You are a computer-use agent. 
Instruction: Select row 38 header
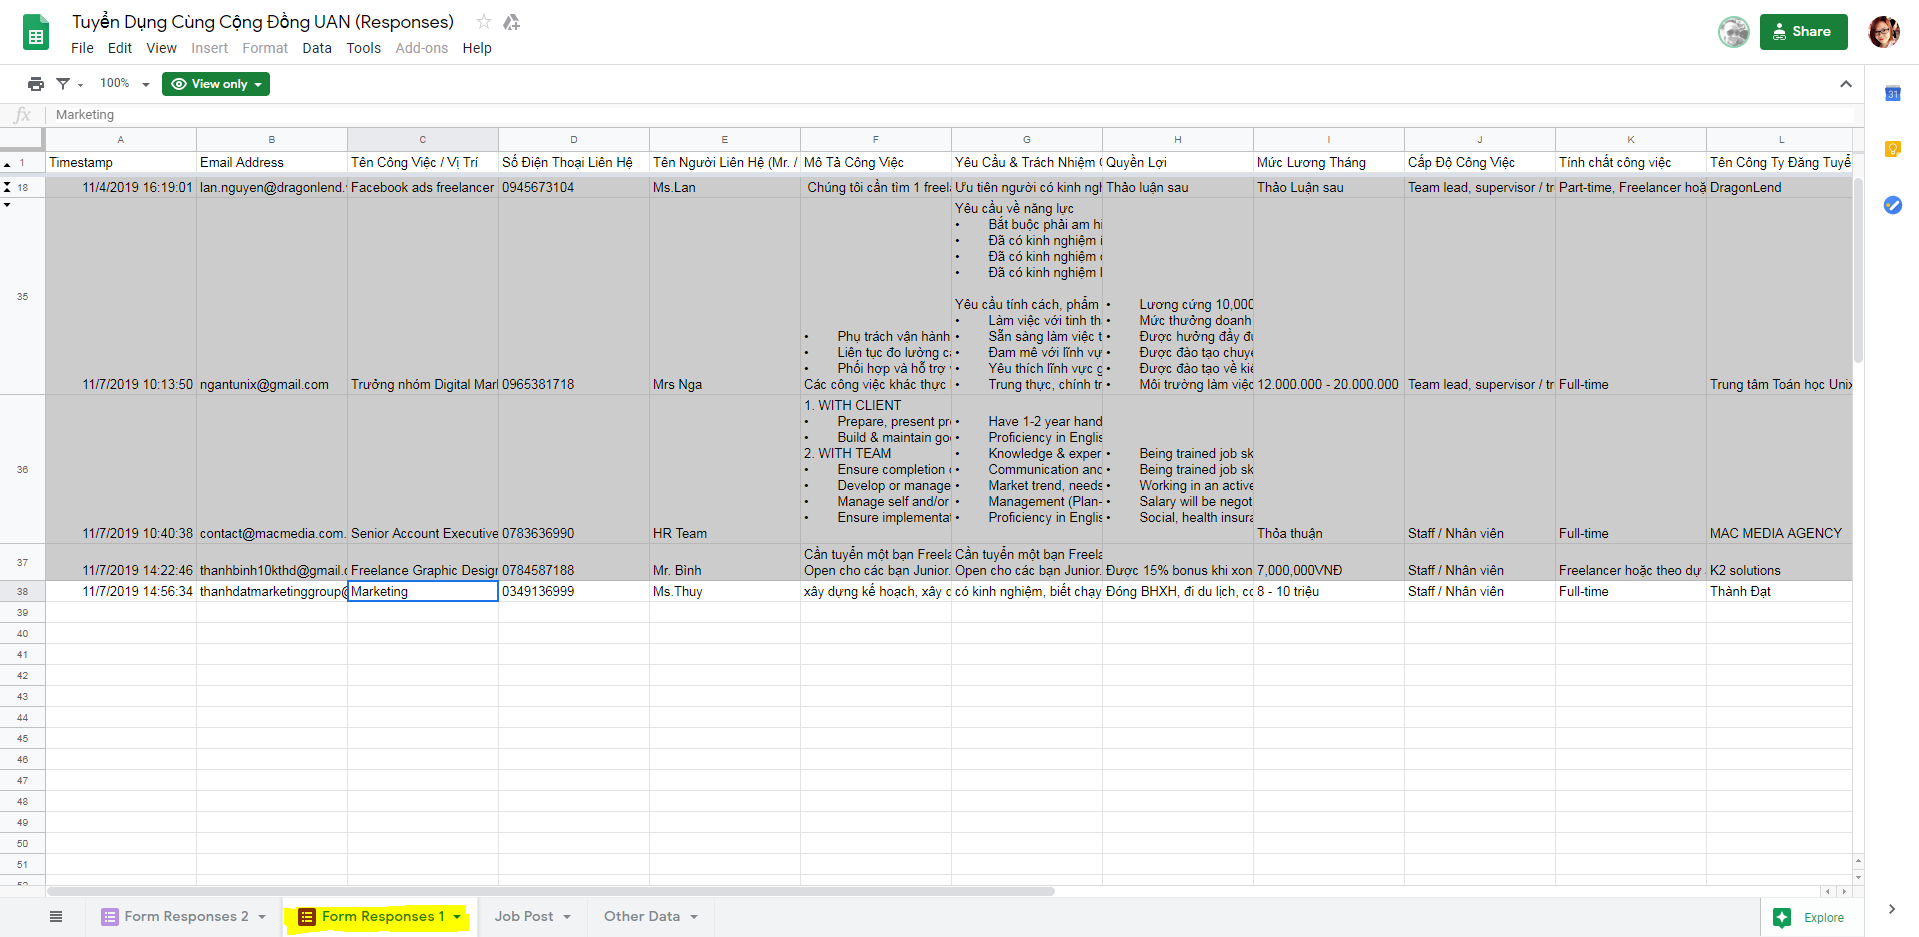(22, 592)
